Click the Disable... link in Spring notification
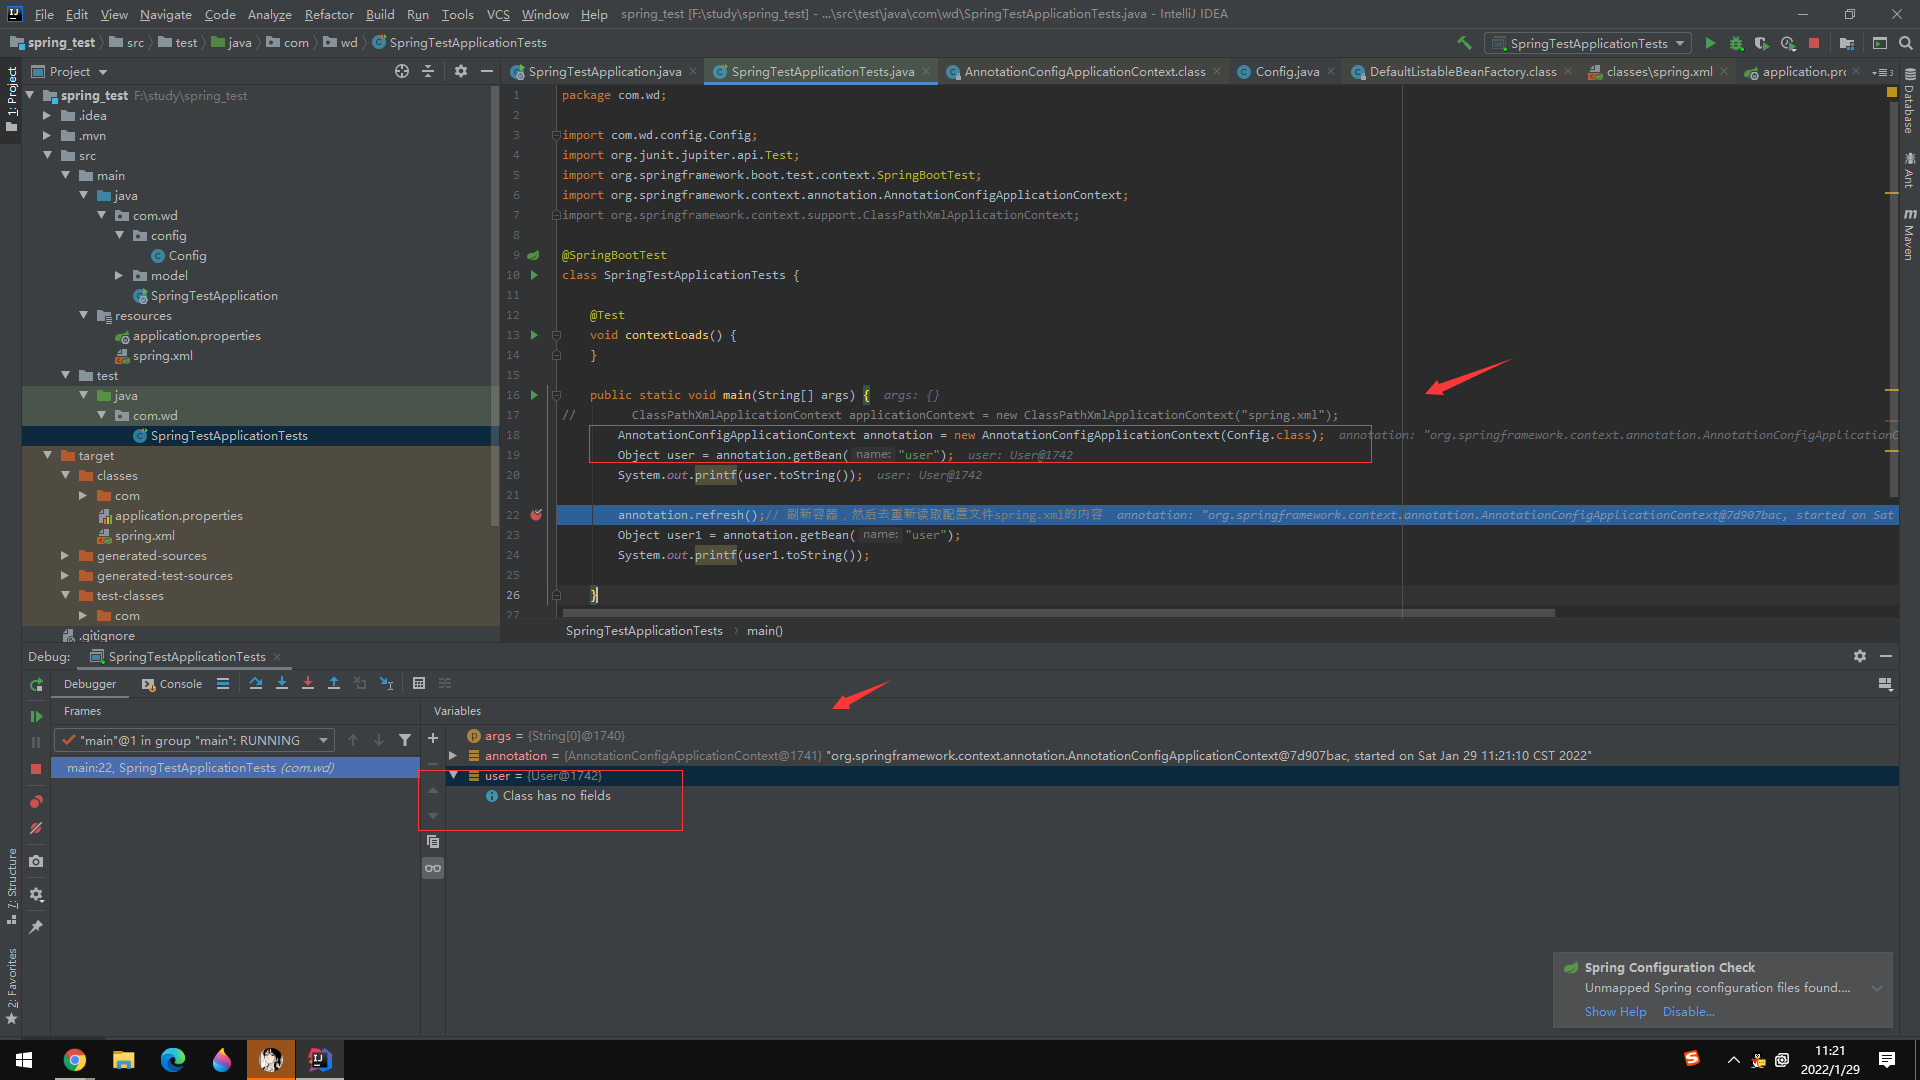 coord(1688,1012)
